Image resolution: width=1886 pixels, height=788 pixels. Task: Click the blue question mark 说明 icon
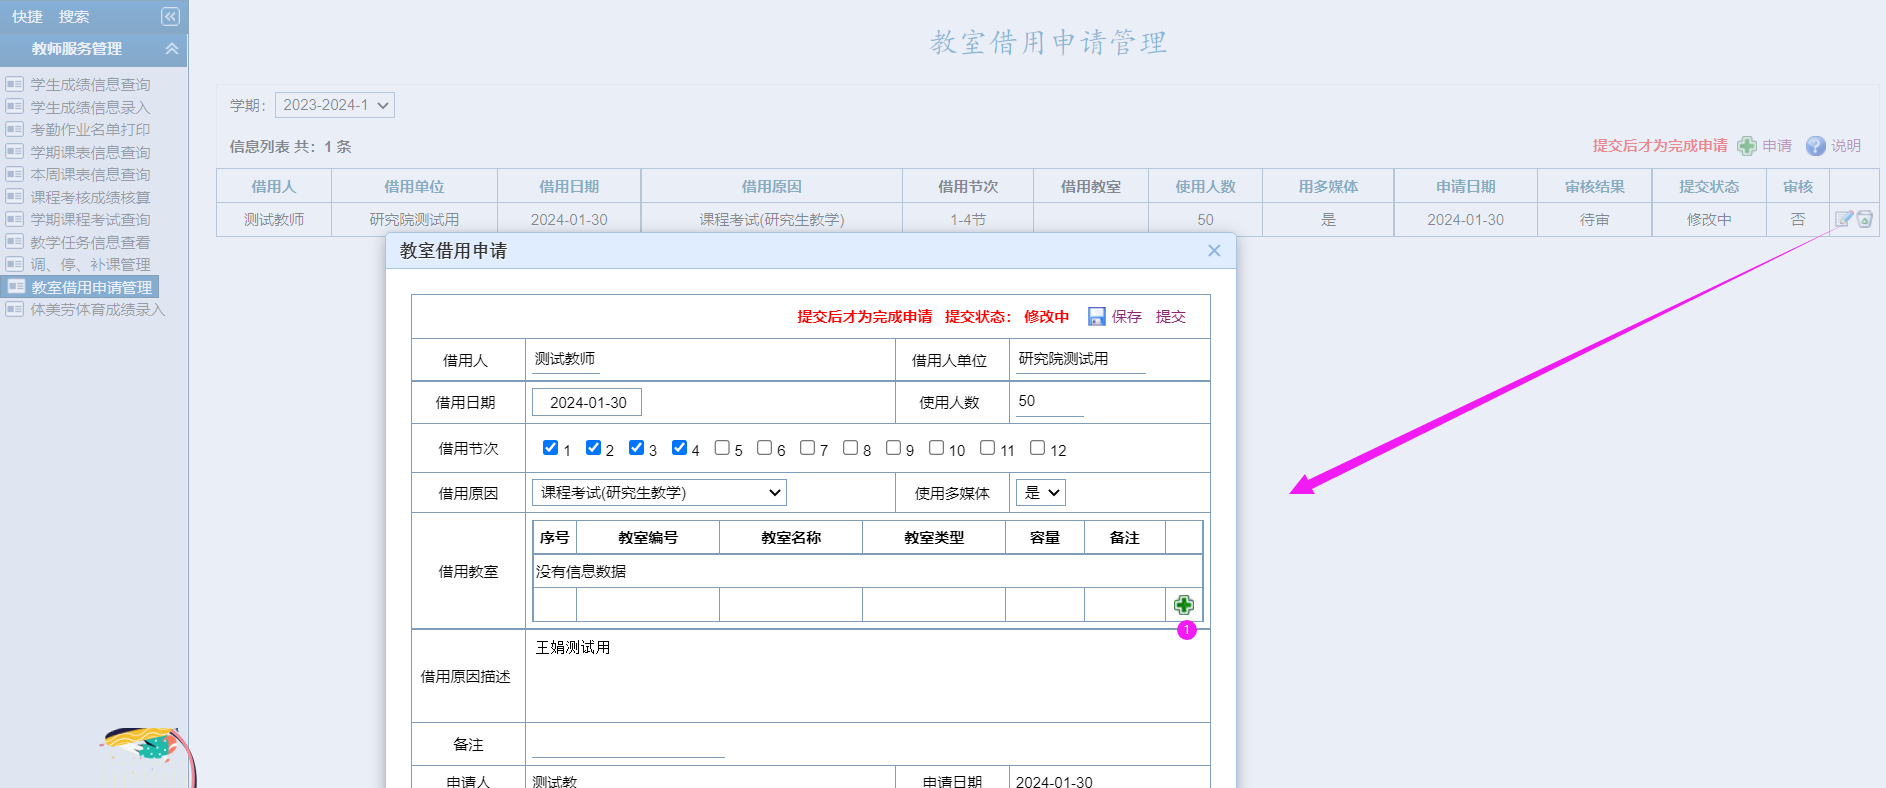[1815, 146]
